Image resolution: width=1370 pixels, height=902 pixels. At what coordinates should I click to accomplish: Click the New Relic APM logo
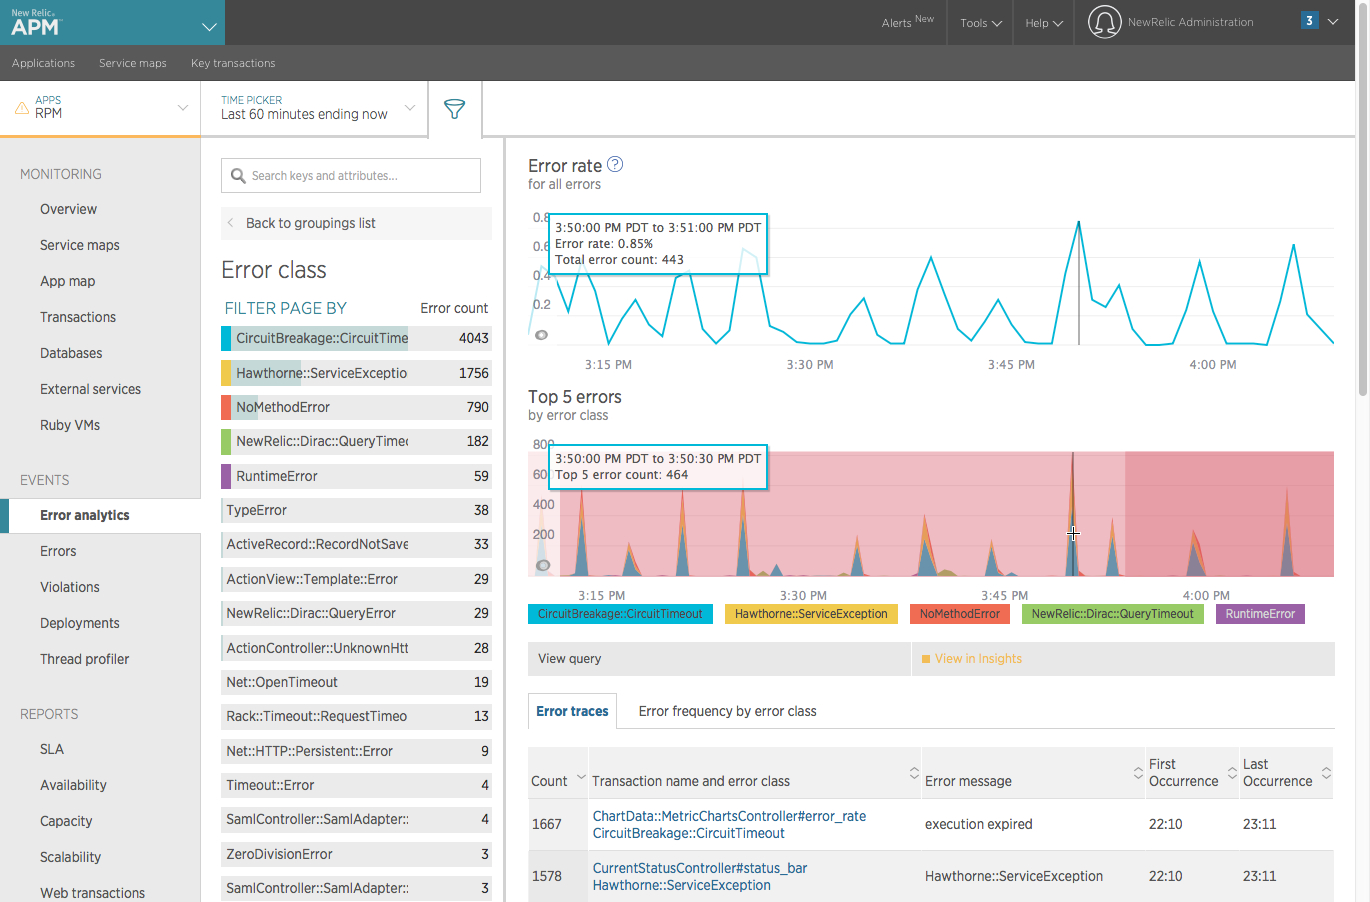point(36,23)
